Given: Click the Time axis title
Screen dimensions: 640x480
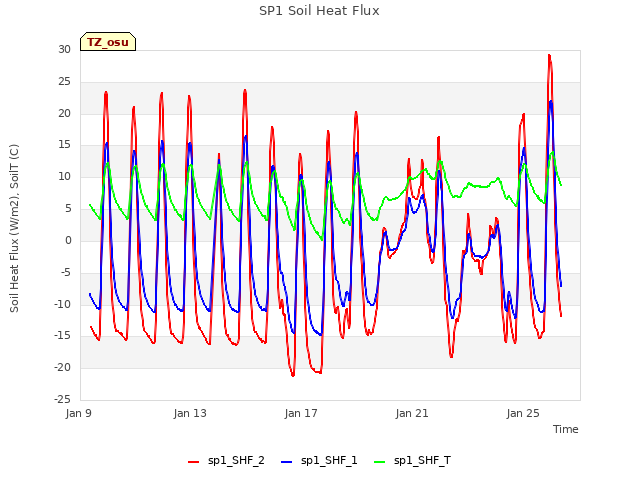Looking at the screenshot, I should (565, 429).
